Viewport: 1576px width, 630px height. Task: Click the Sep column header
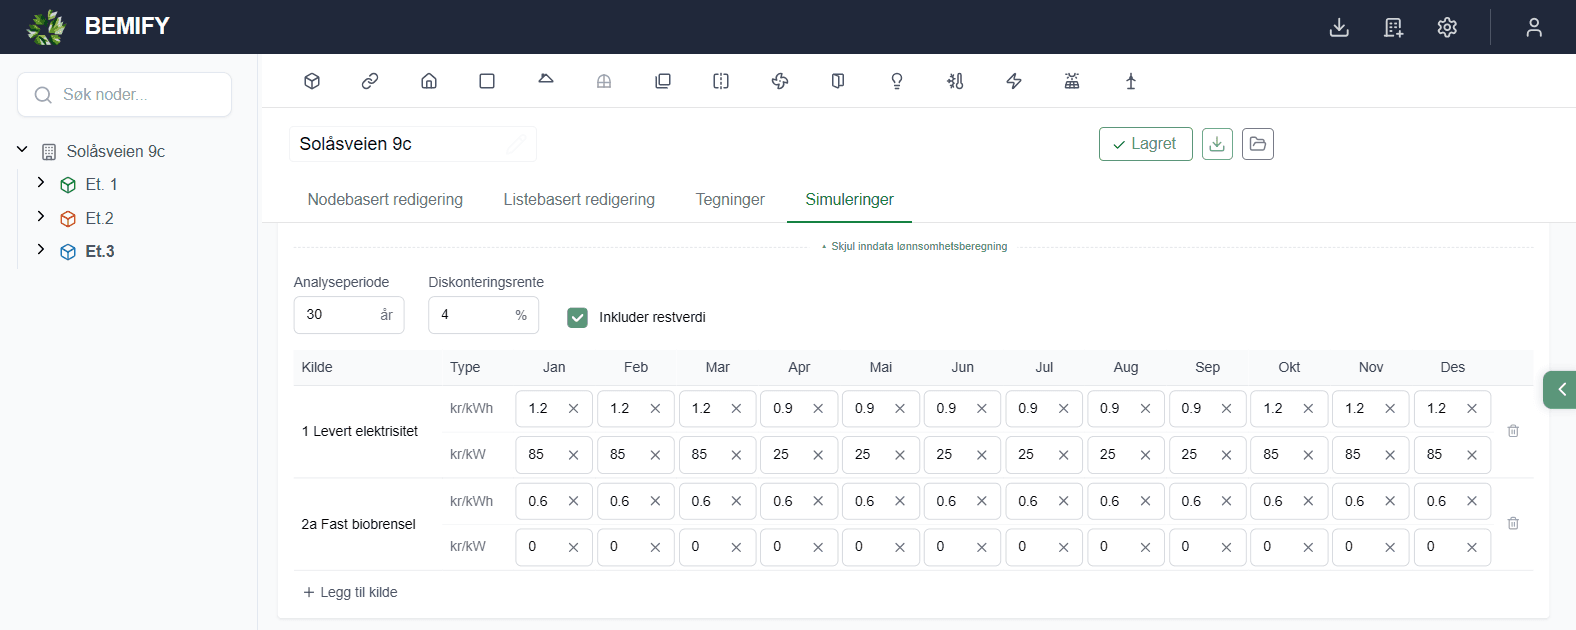(1208, 367)
